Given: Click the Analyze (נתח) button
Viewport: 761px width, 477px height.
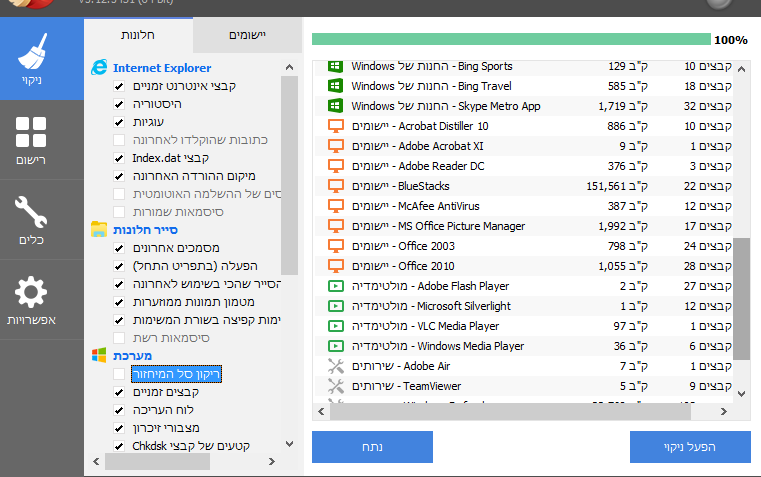Looking at the screenshot, I should tap(372, 447).
